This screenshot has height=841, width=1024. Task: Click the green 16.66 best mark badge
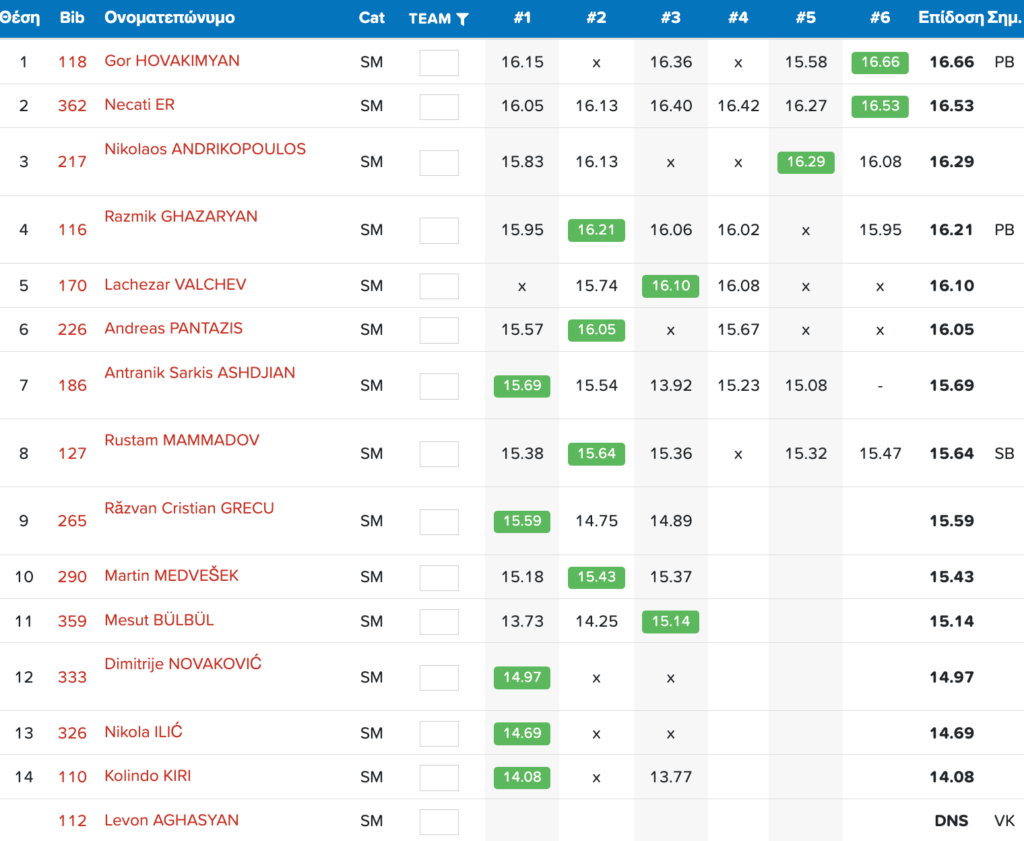[x=880, y=62]
